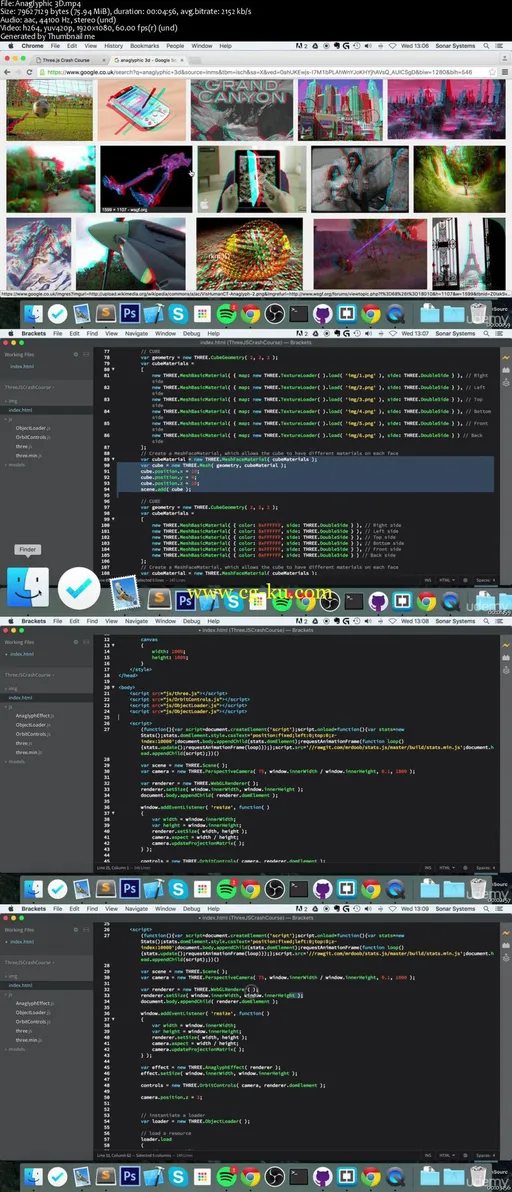
Task: Expand img folder in the 13:07 Brackets sidebar
Action: [x=12, y=400]
